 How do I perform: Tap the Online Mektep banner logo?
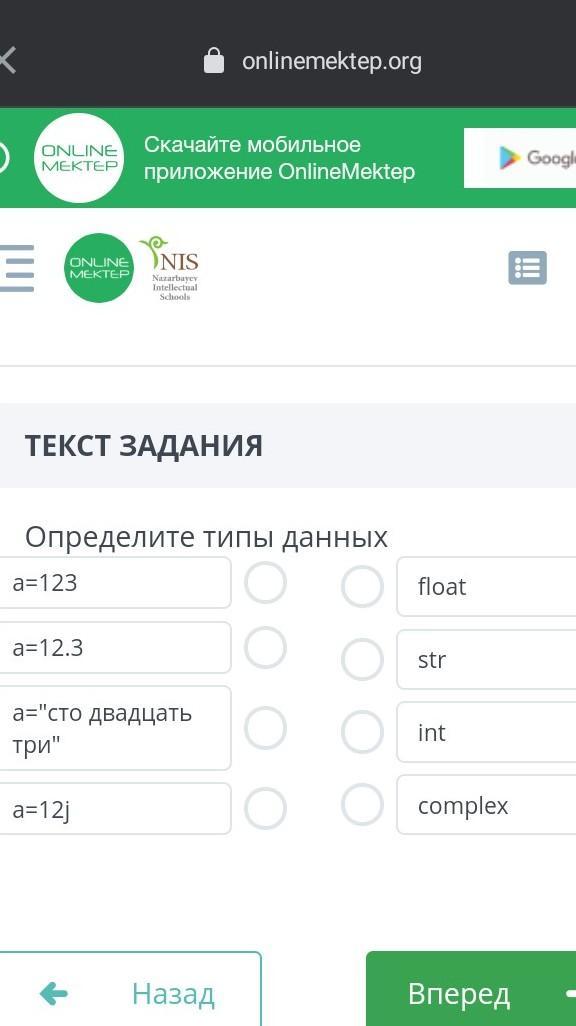79,158
